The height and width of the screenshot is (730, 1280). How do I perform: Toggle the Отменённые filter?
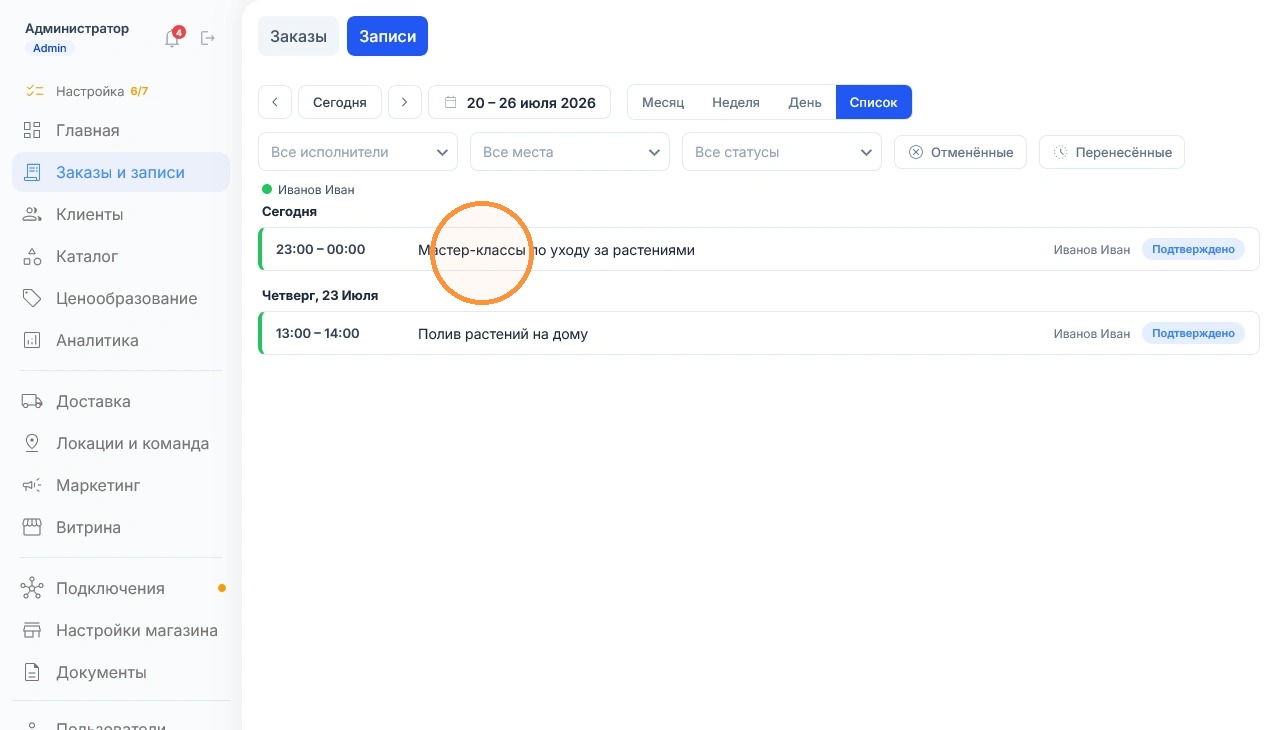pyautogui.click(x=960, y=152)
